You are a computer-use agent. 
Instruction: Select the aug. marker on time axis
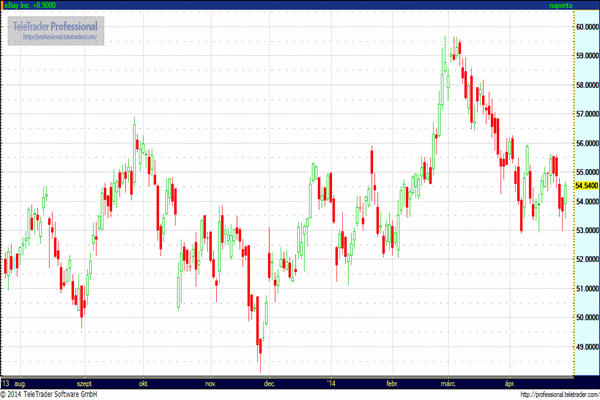coord(20,383)
